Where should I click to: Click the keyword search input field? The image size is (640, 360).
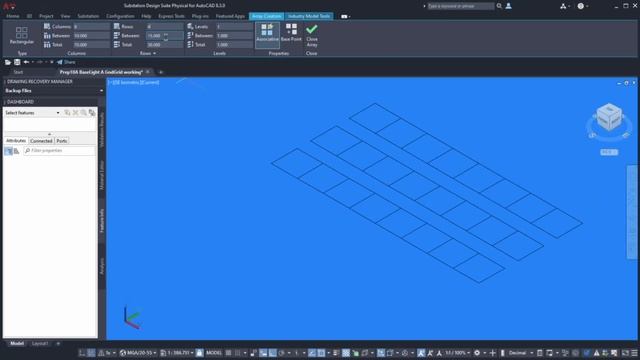pos(460,6)
